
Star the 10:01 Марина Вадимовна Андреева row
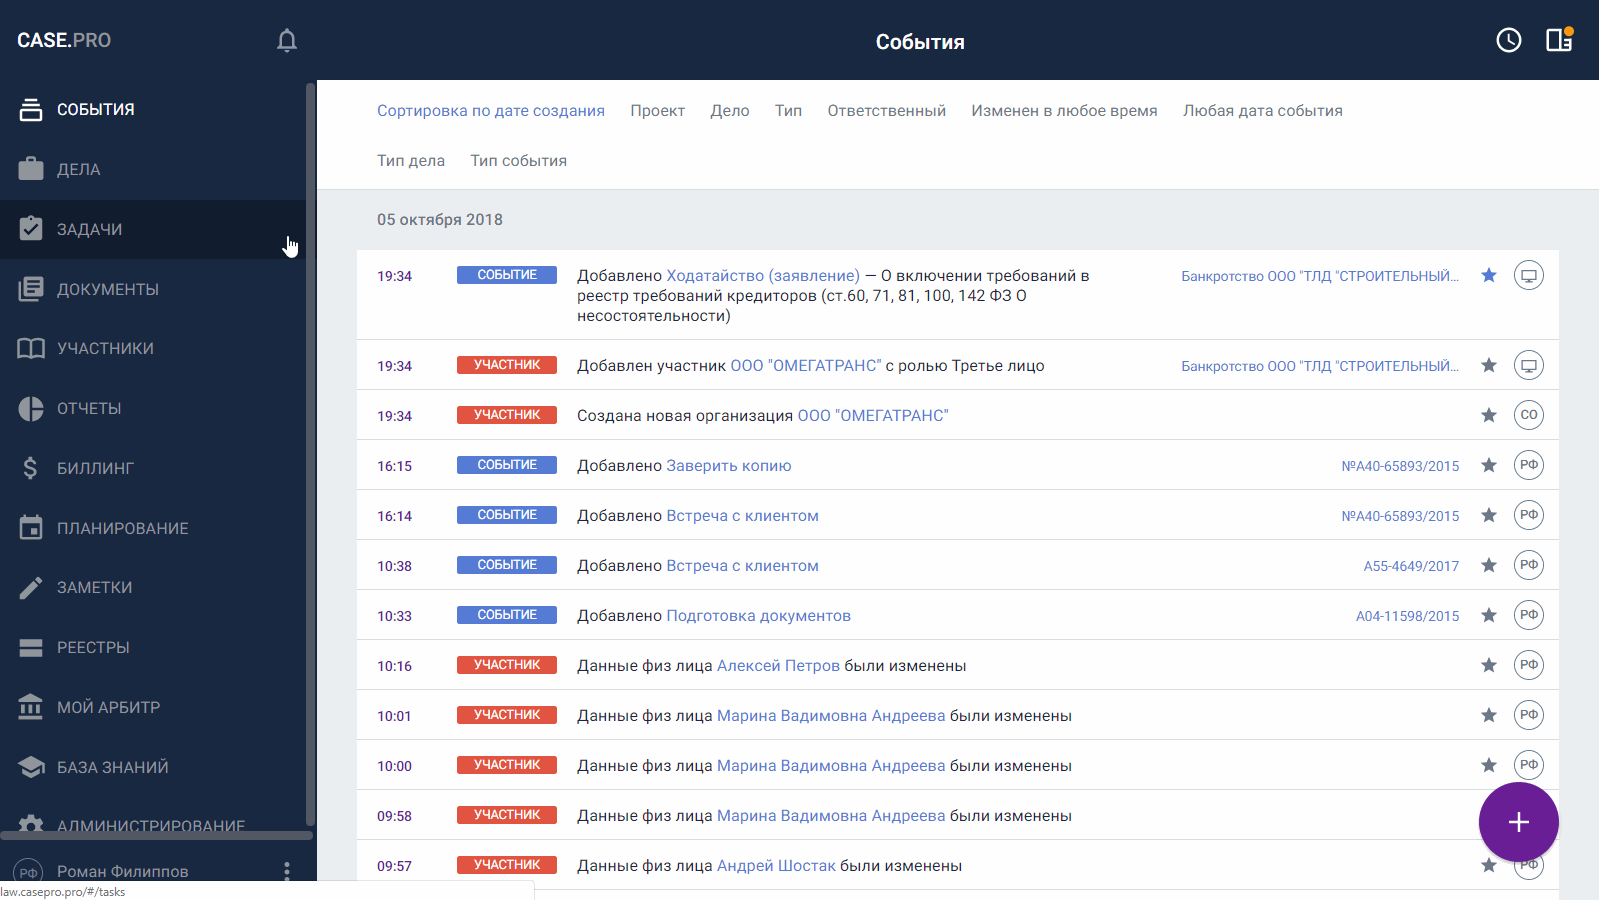(1489, 715)
